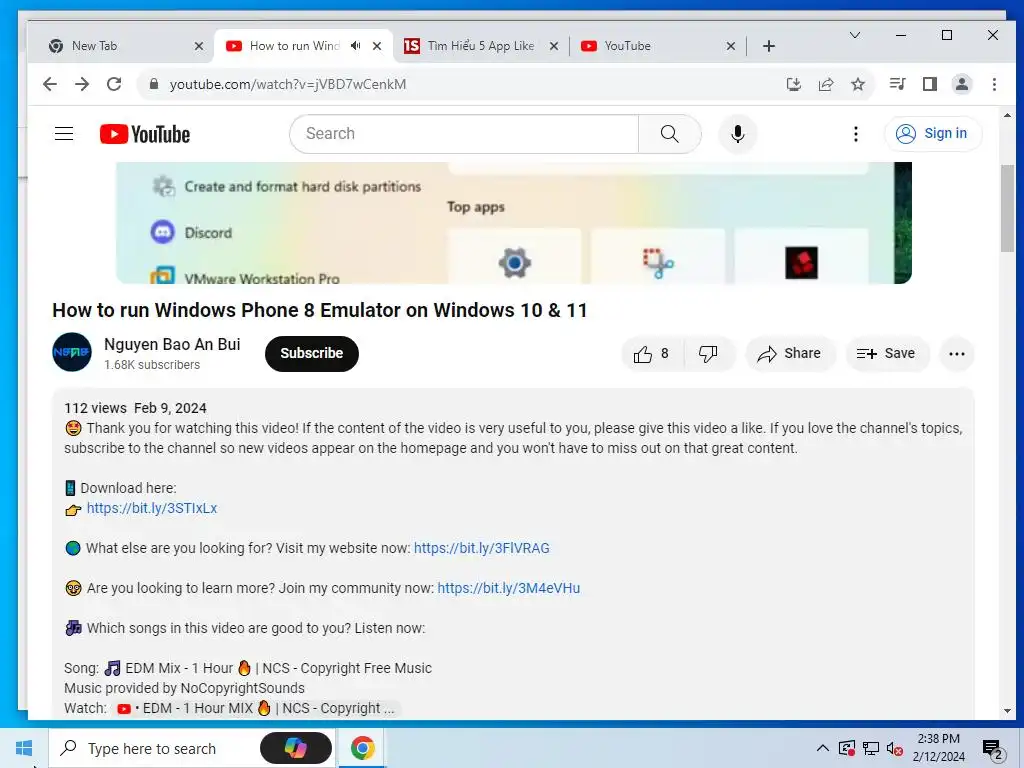
Task: Open the notification center
Action: coord(993,750)
